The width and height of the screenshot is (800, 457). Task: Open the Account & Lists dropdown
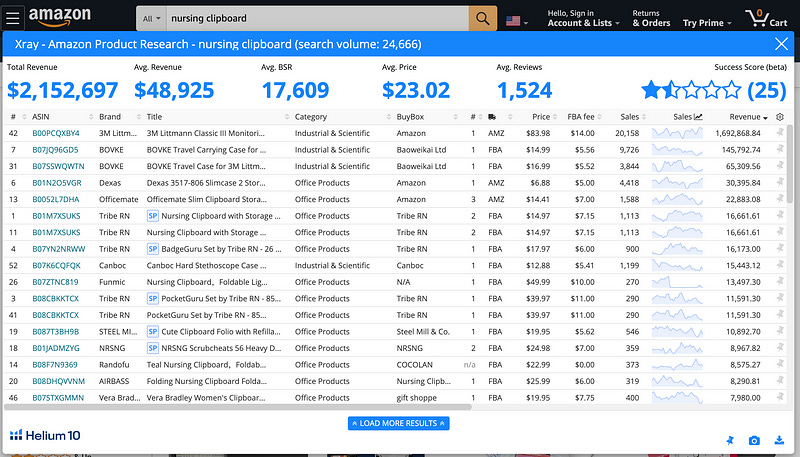pos(583,18)
